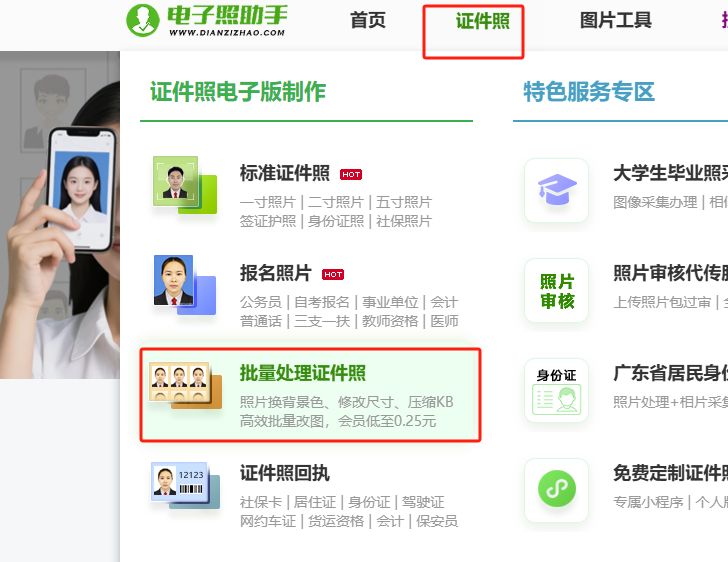This screenshot has width=728, height=562.
Task: Click the graduation cap icon
Action: pos(557,190)
